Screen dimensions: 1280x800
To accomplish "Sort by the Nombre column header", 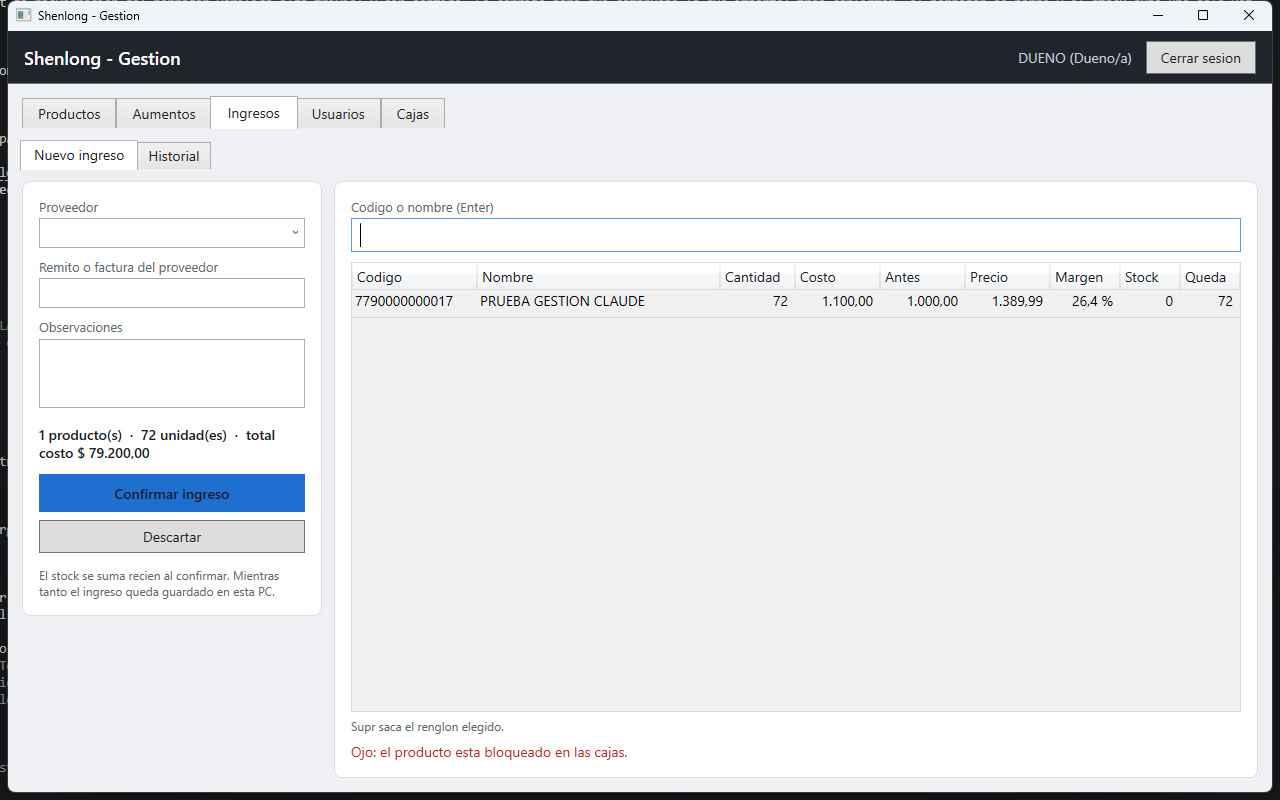I will [x=598, y=277].
